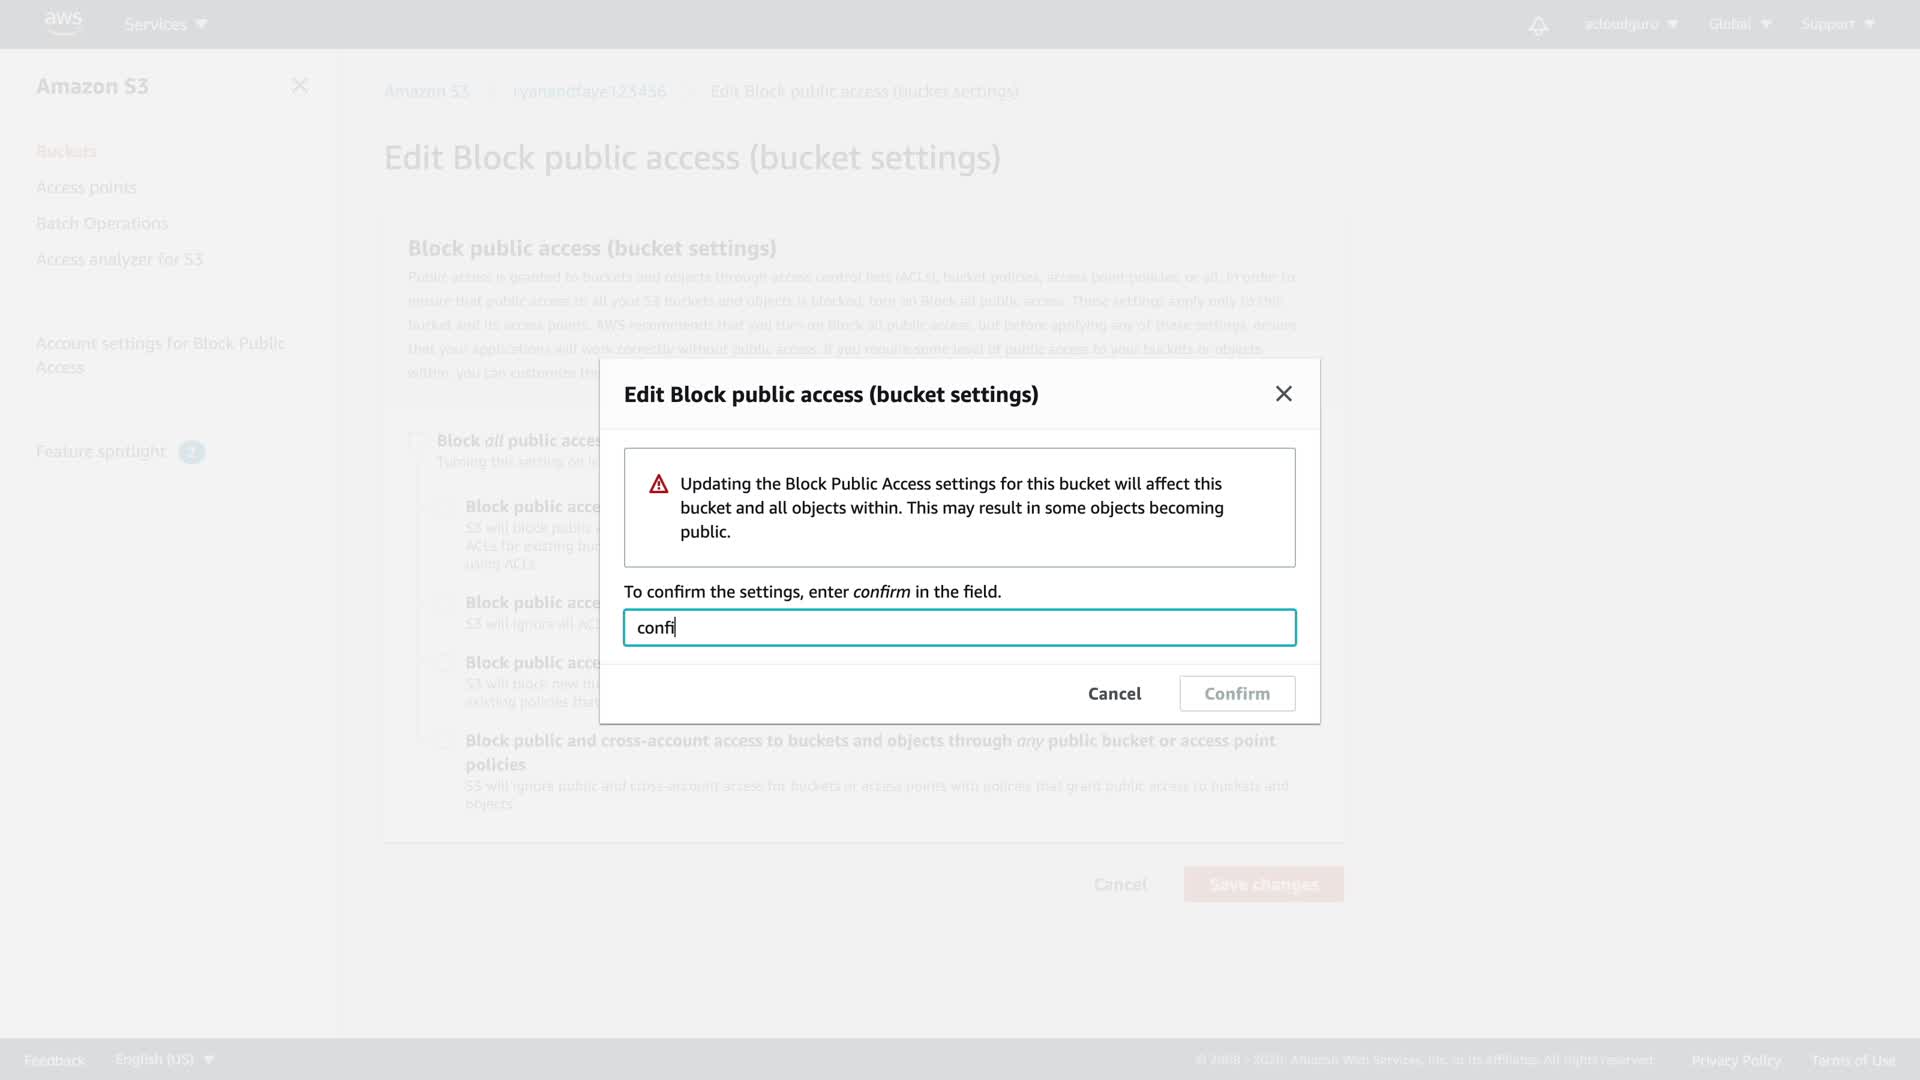Open the notifications bell icon

click(x=1538, y=25)
